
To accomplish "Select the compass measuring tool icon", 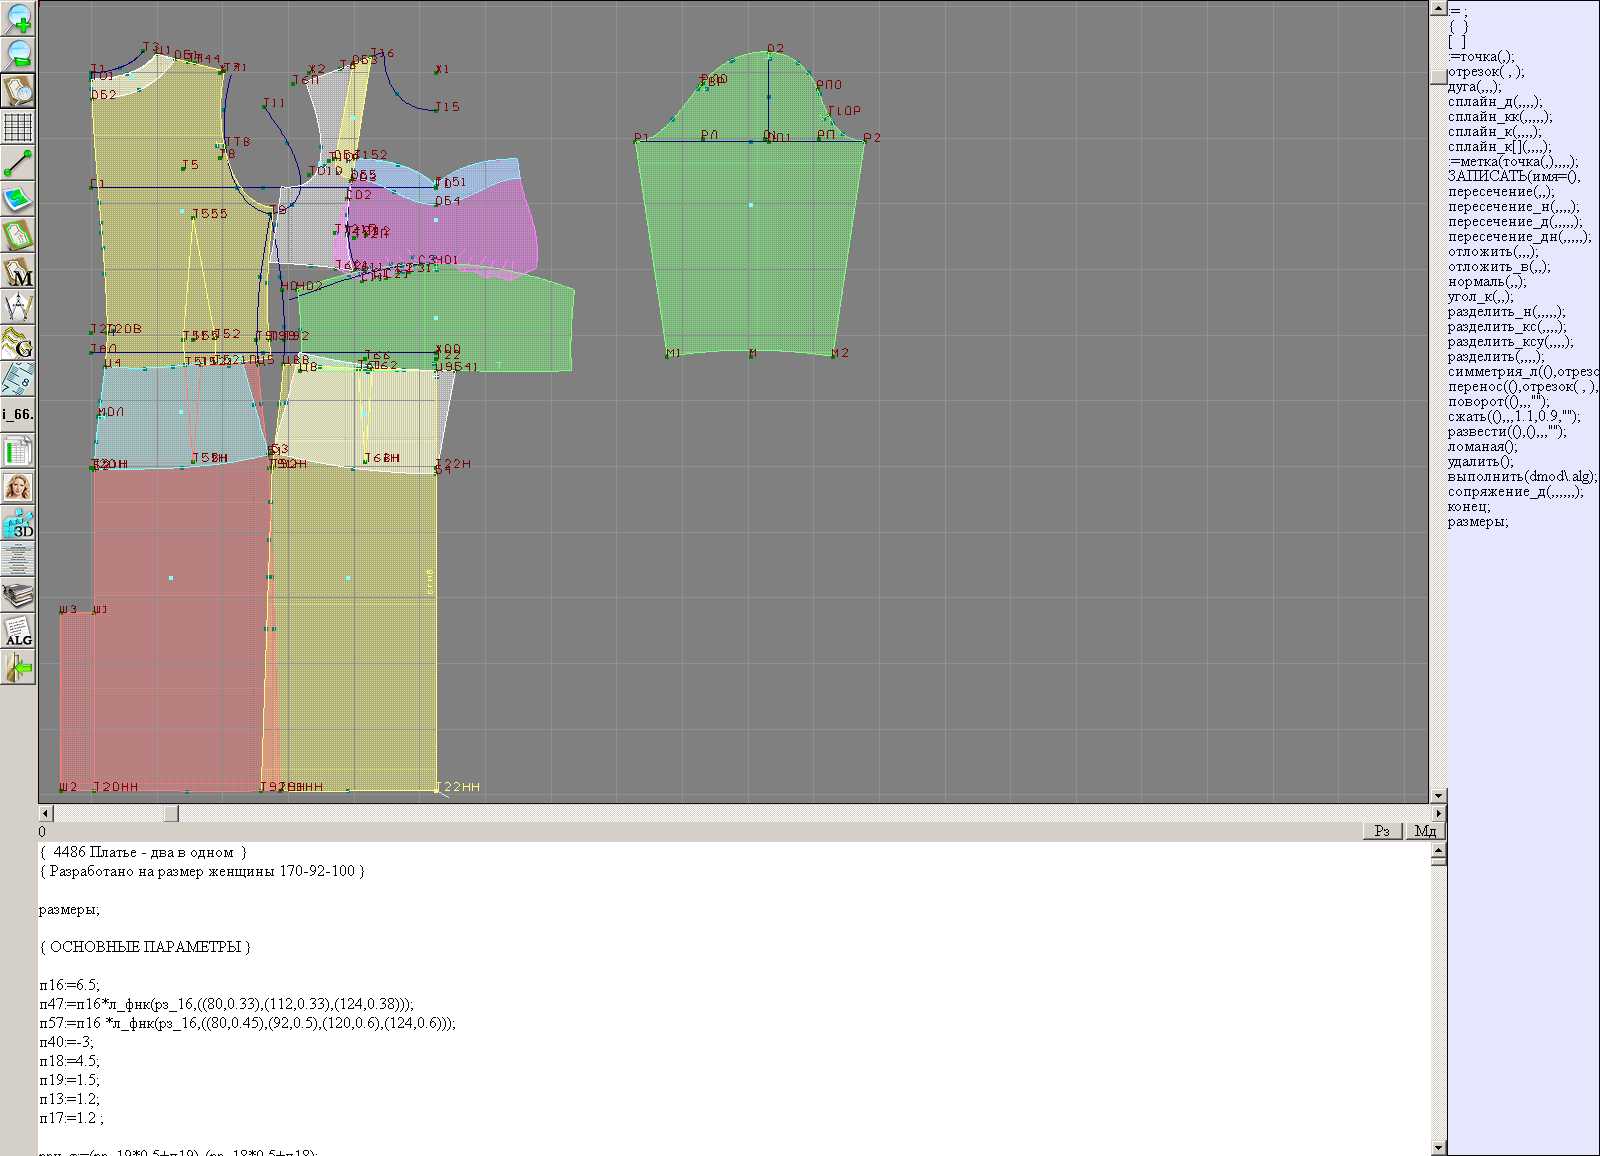I will click(x=18, y=308).
